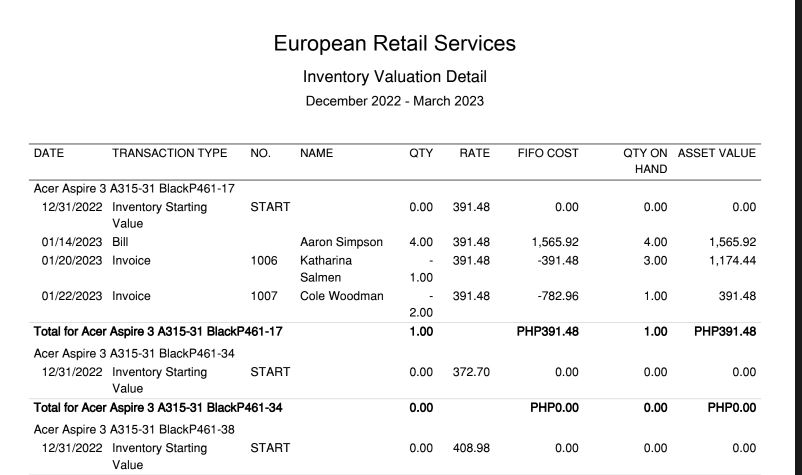Click the name Katharina Salmen
Viewport: 802px width, 475px height.
click(x=325, y=268)
